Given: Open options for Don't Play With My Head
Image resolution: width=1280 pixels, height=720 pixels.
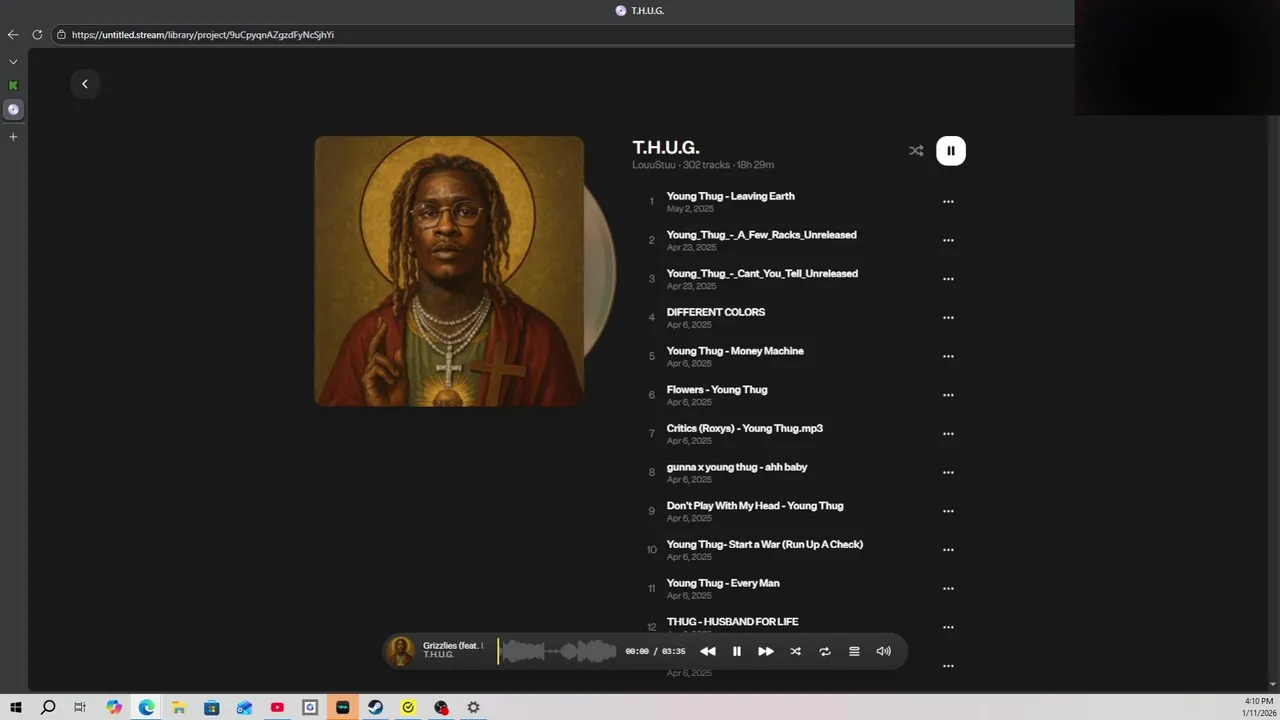Looking at the screenshot, I should (x=948, y=511).
